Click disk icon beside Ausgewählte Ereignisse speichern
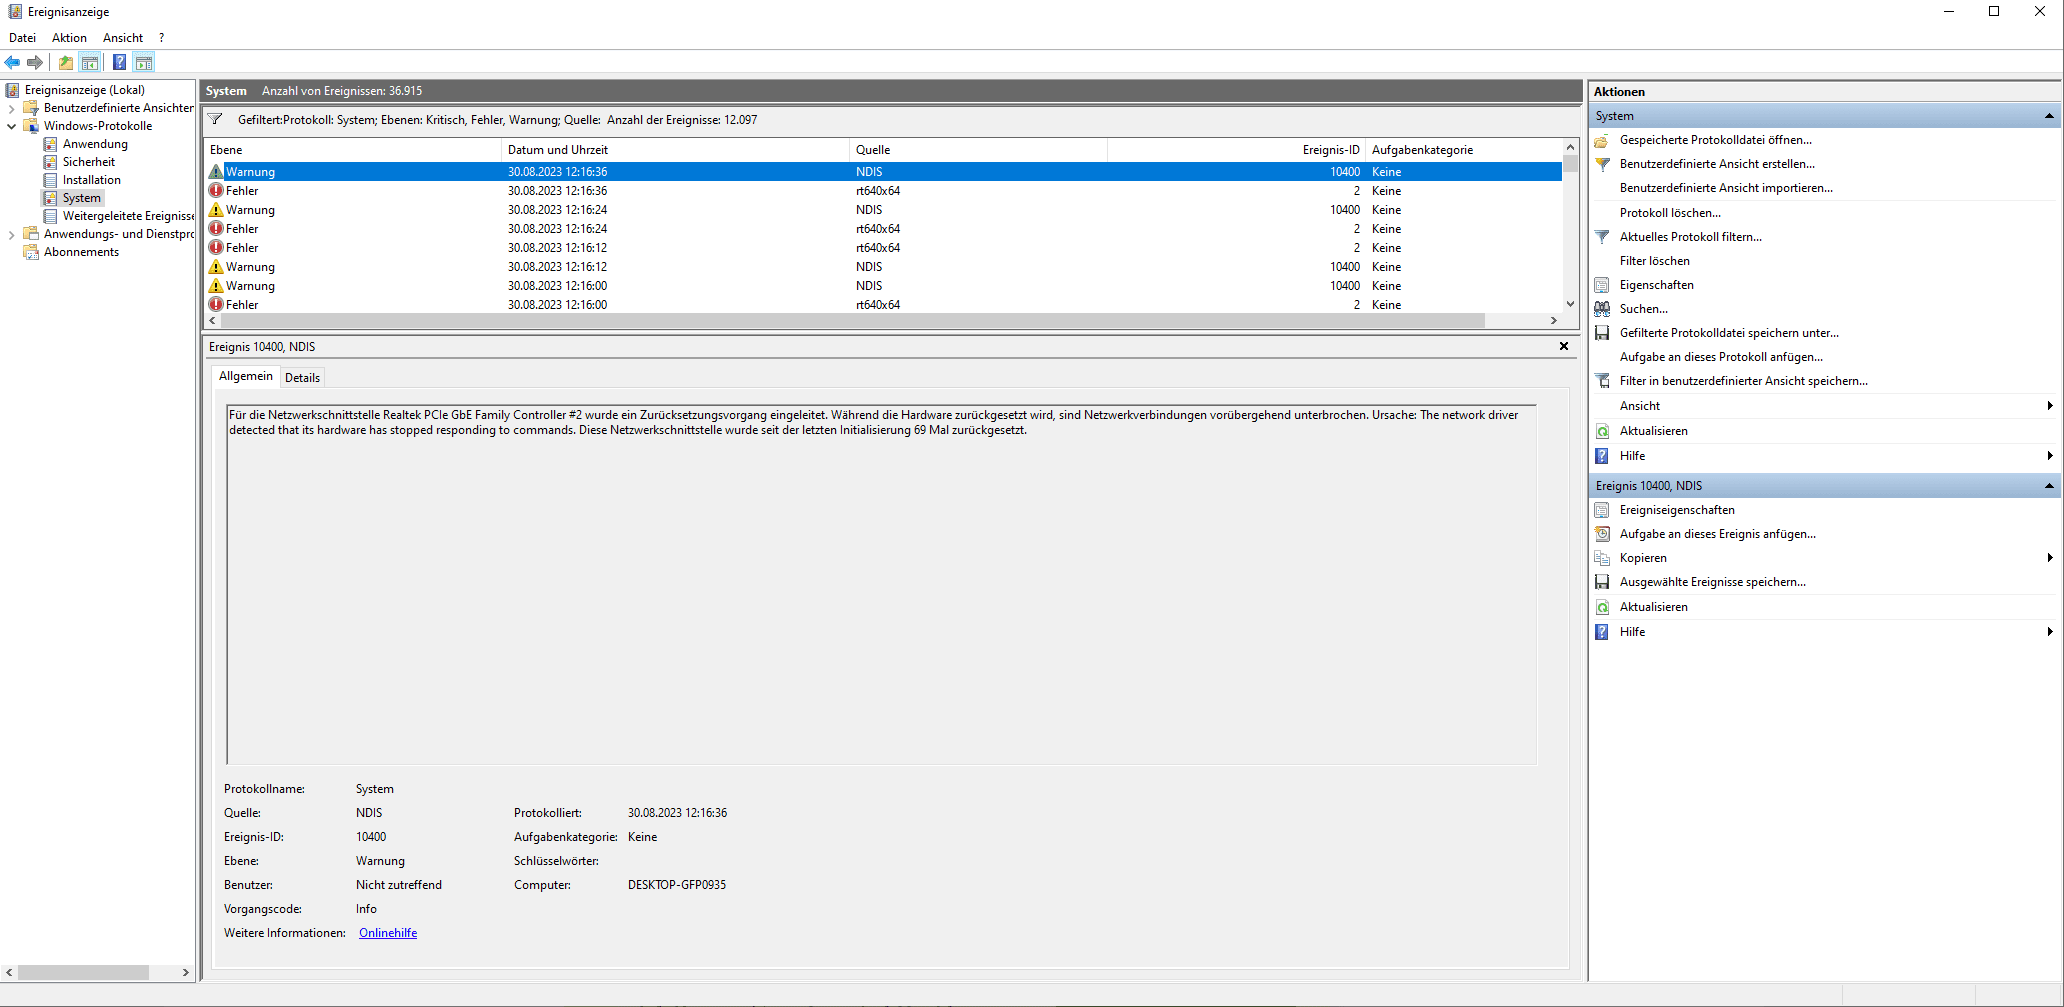 (1602, 582)
